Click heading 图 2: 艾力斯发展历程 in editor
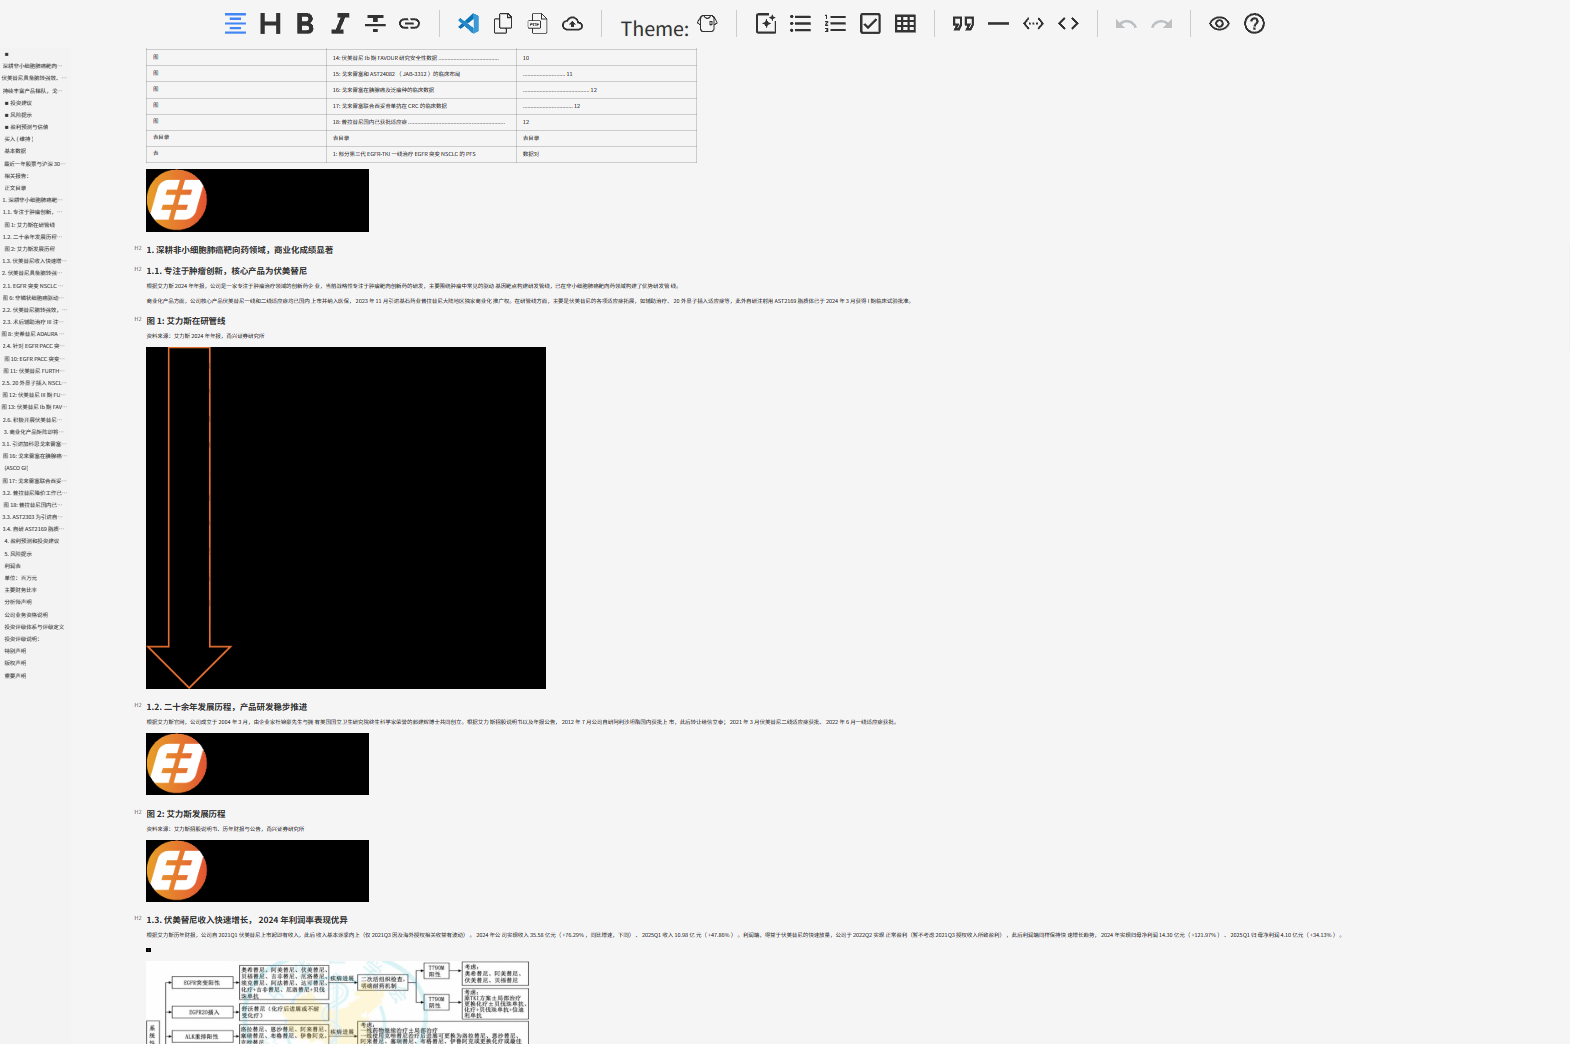Screen dimensions: 1570x1044 186,814
